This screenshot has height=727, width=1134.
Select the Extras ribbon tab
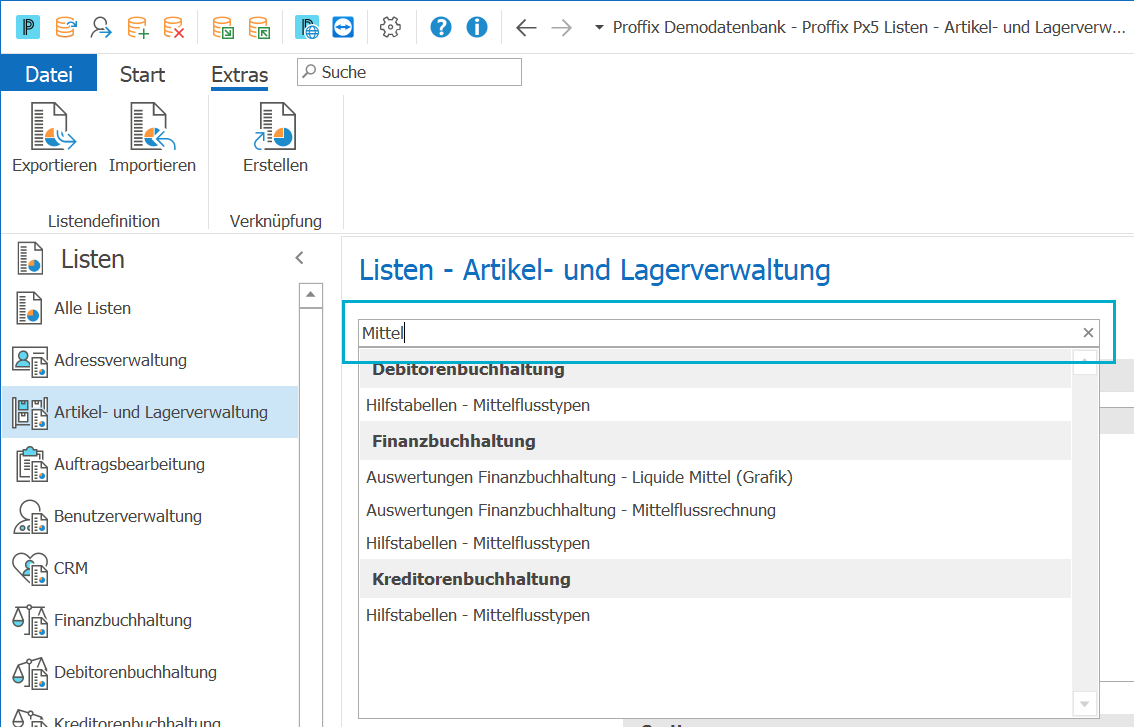(239, 75)
